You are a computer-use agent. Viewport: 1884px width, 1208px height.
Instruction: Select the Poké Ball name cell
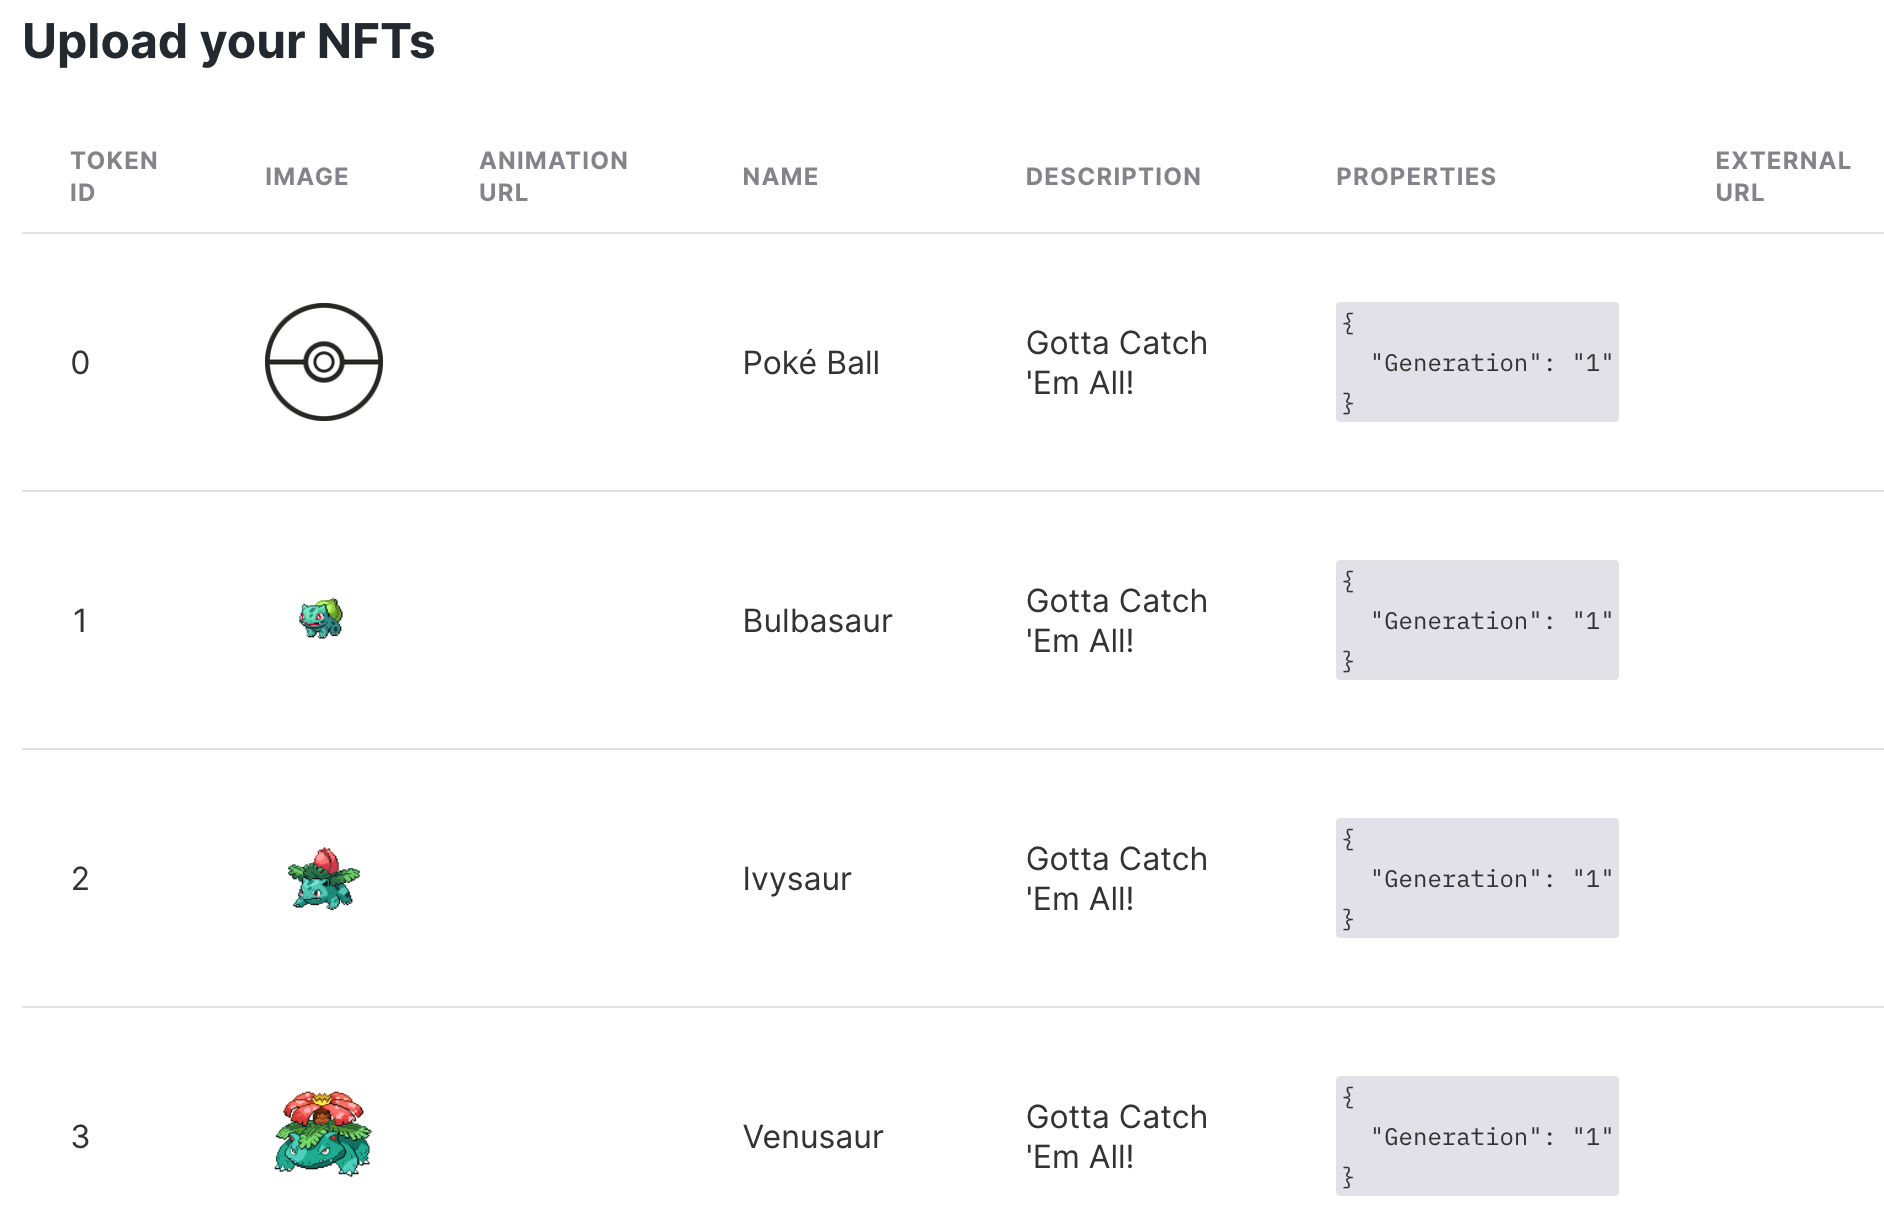click(x=811, y=362)
